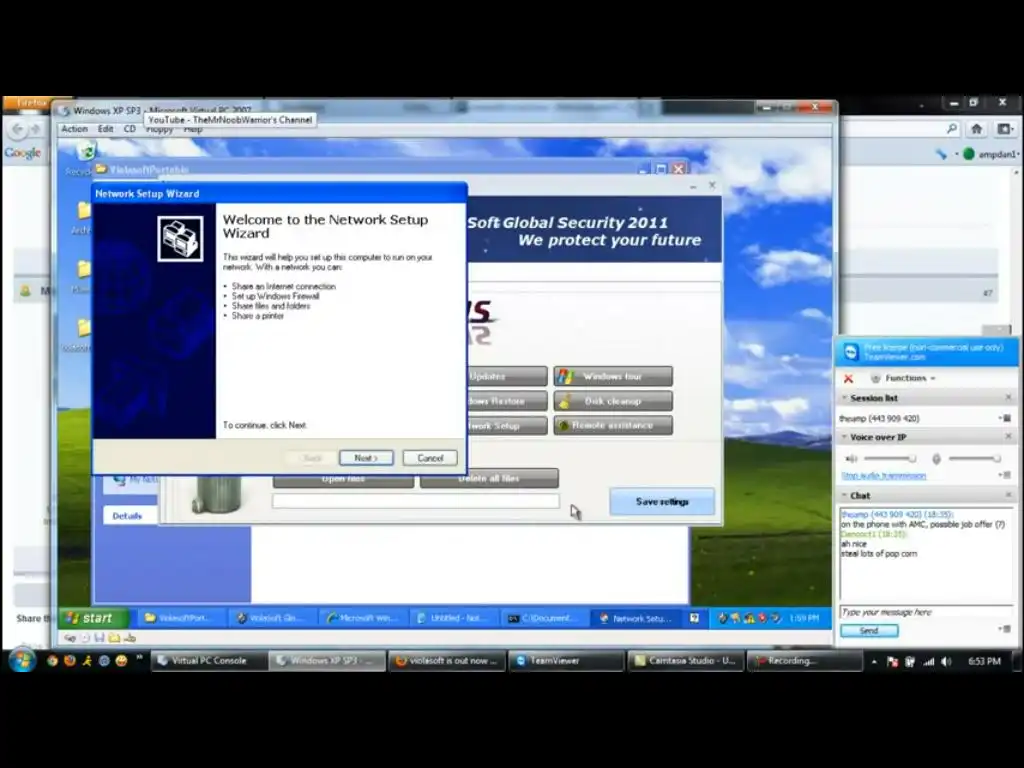The height and width of the screenshot is (768, 1024).
Task: Click the Details panel header in Explorer
Action: tap(129, 516)
